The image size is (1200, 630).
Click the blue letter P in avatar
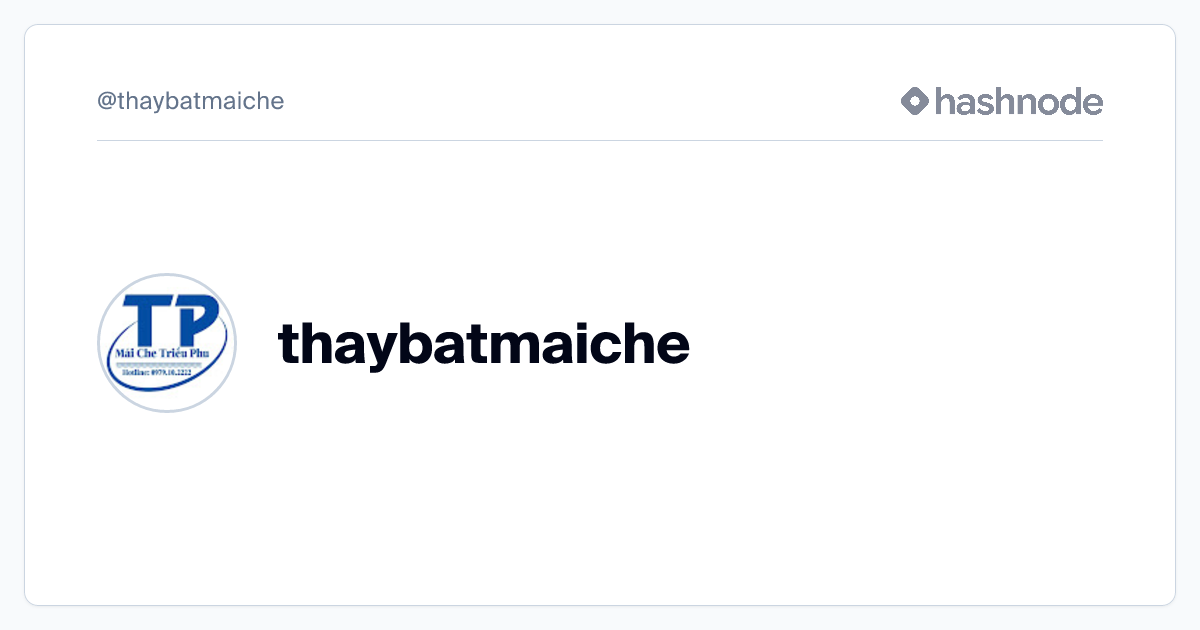(x=194, y=316)
